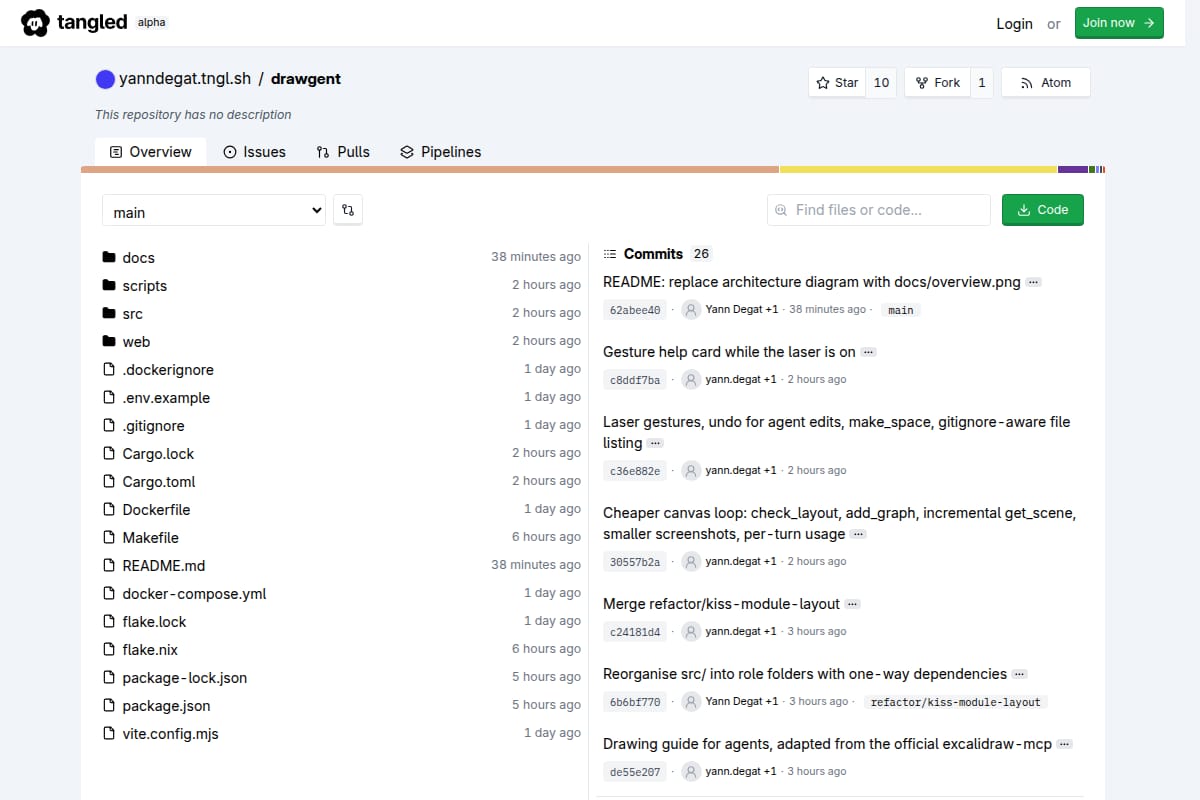Click the yanndegat.tngl.sh owner avatar
This screenshot has height=800, width=1200.
pos(105,79)
